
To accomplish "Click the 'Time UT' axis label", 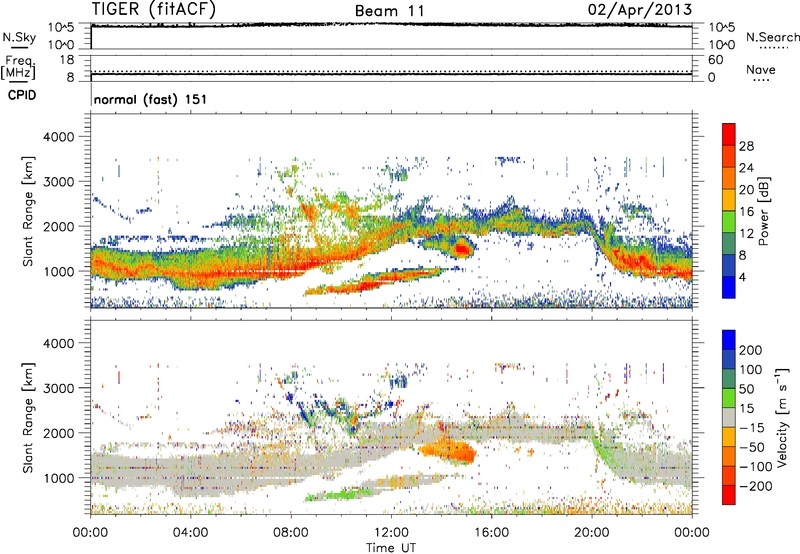I will point(391,548).
